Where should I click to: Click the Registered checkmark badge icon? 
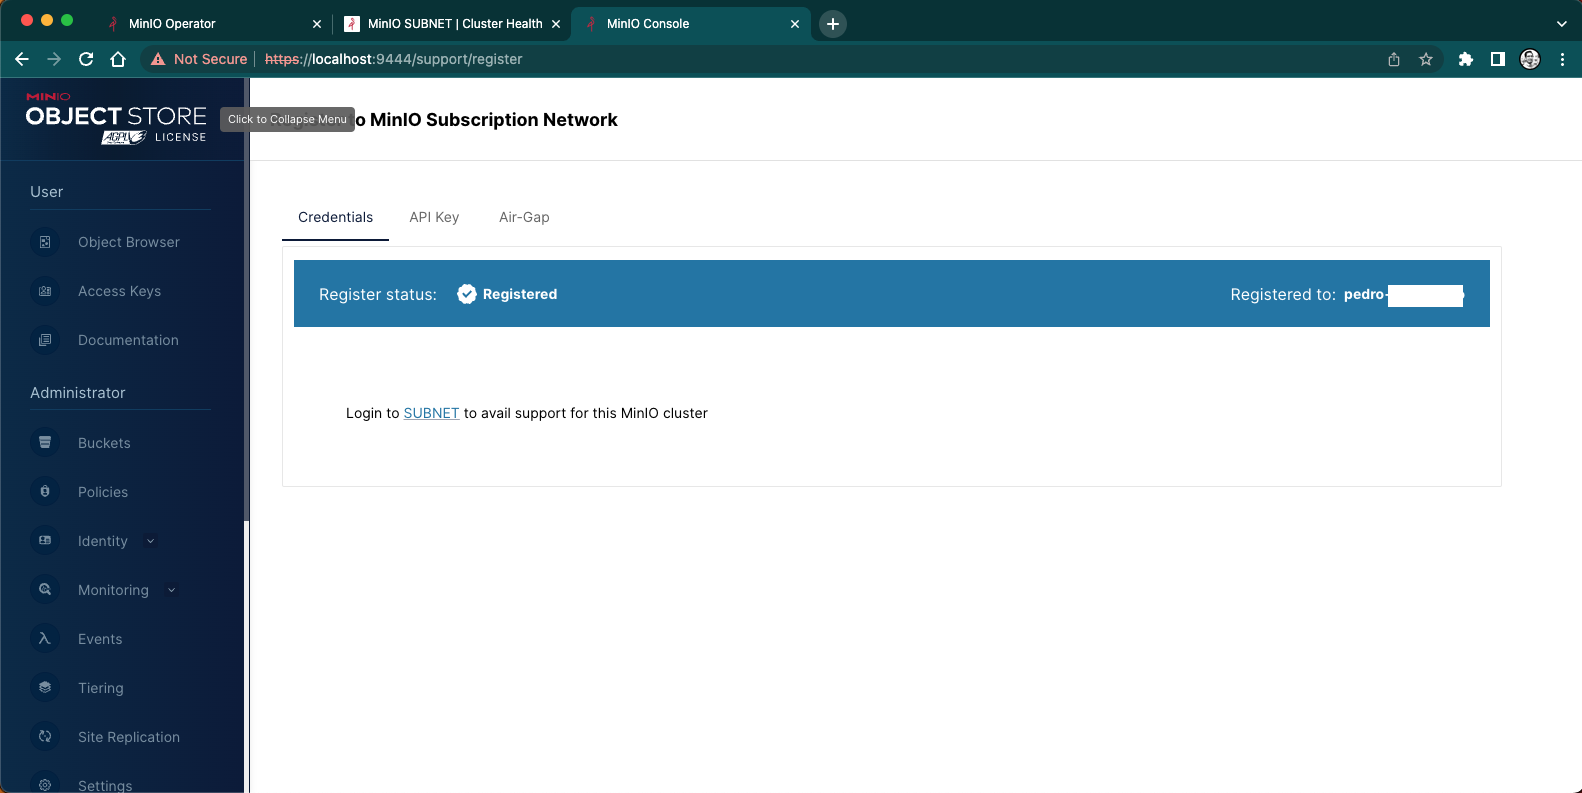(x=467, y=294)
